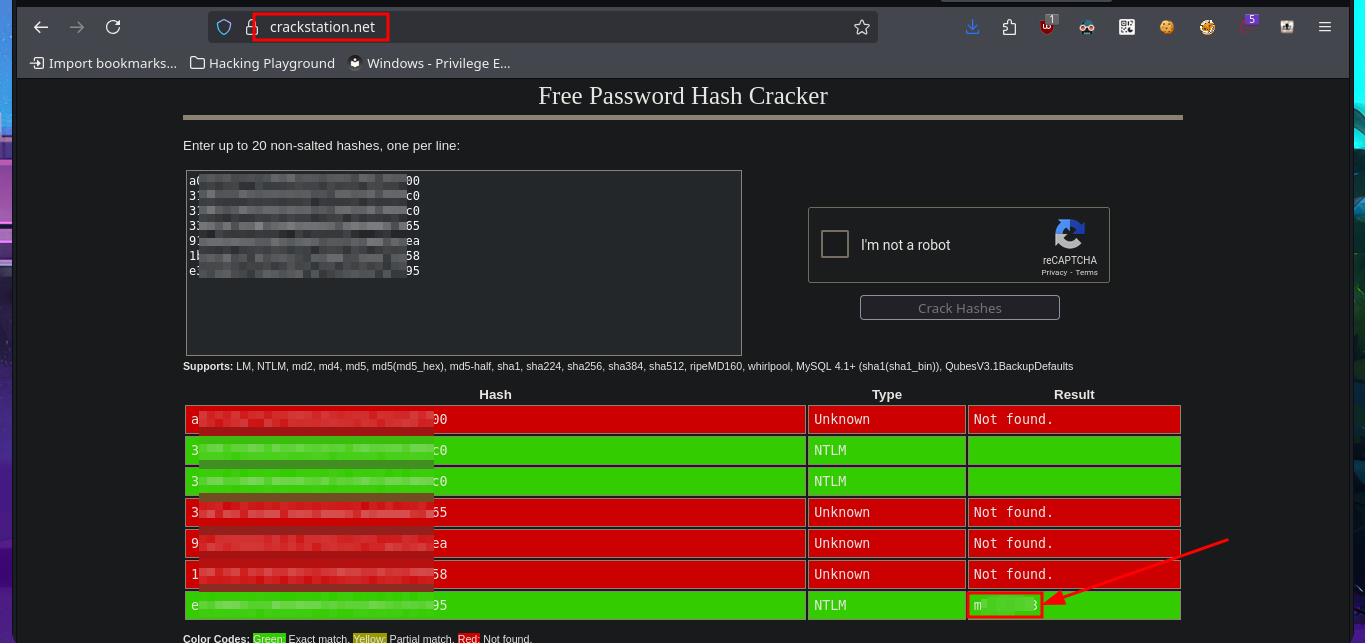Open the Windows - Privilege E... bookmark

tap(429, 63)
